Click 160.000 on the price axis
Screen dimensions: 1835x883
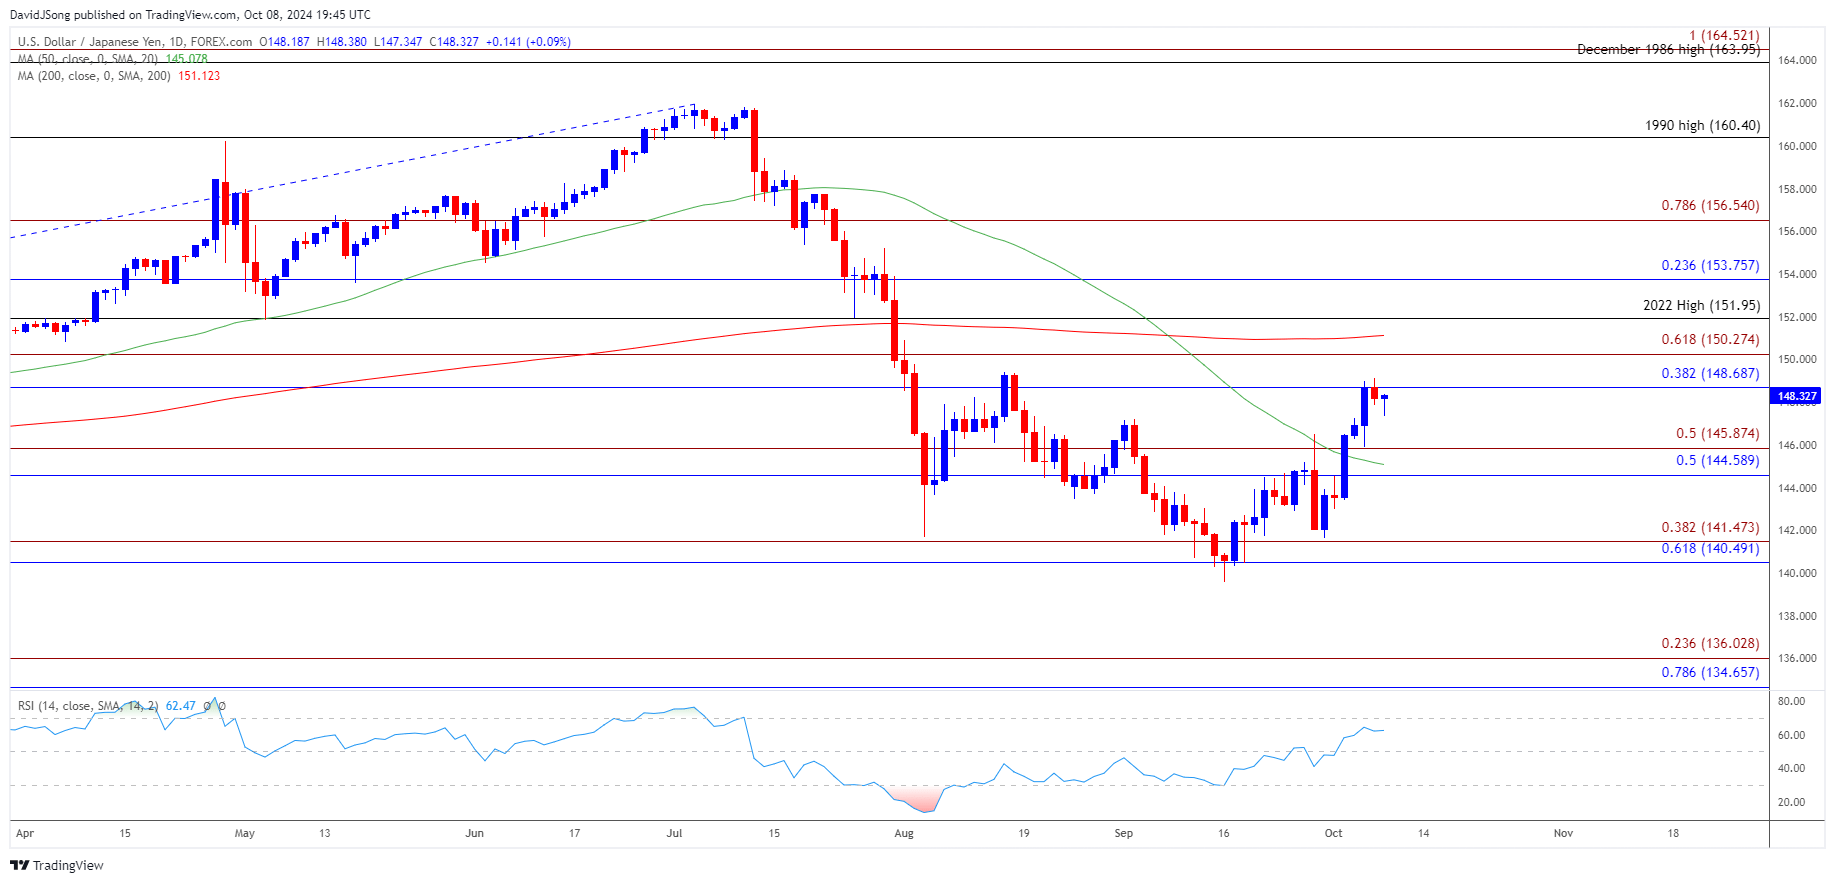[1796, 146]
